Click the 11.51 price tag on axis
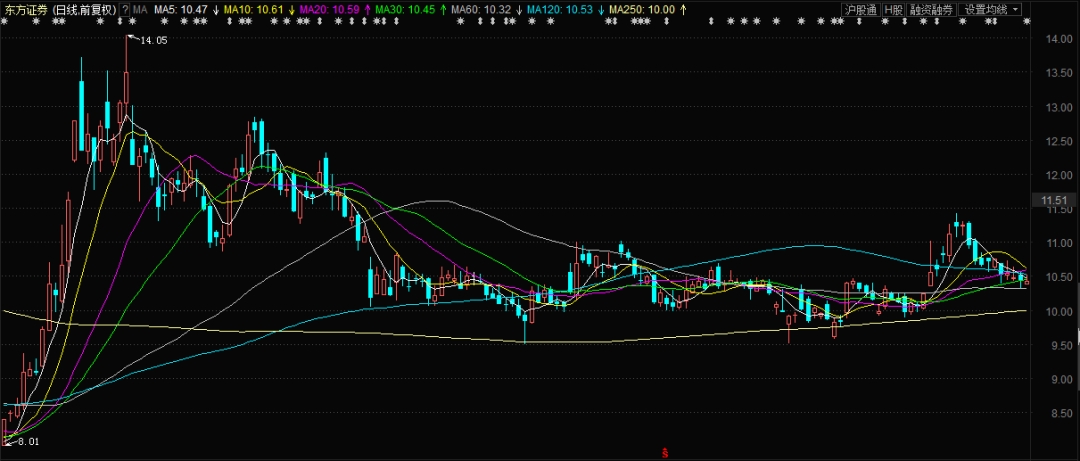This screenshot has width=1080, height=461. (x=1056, y=202)
